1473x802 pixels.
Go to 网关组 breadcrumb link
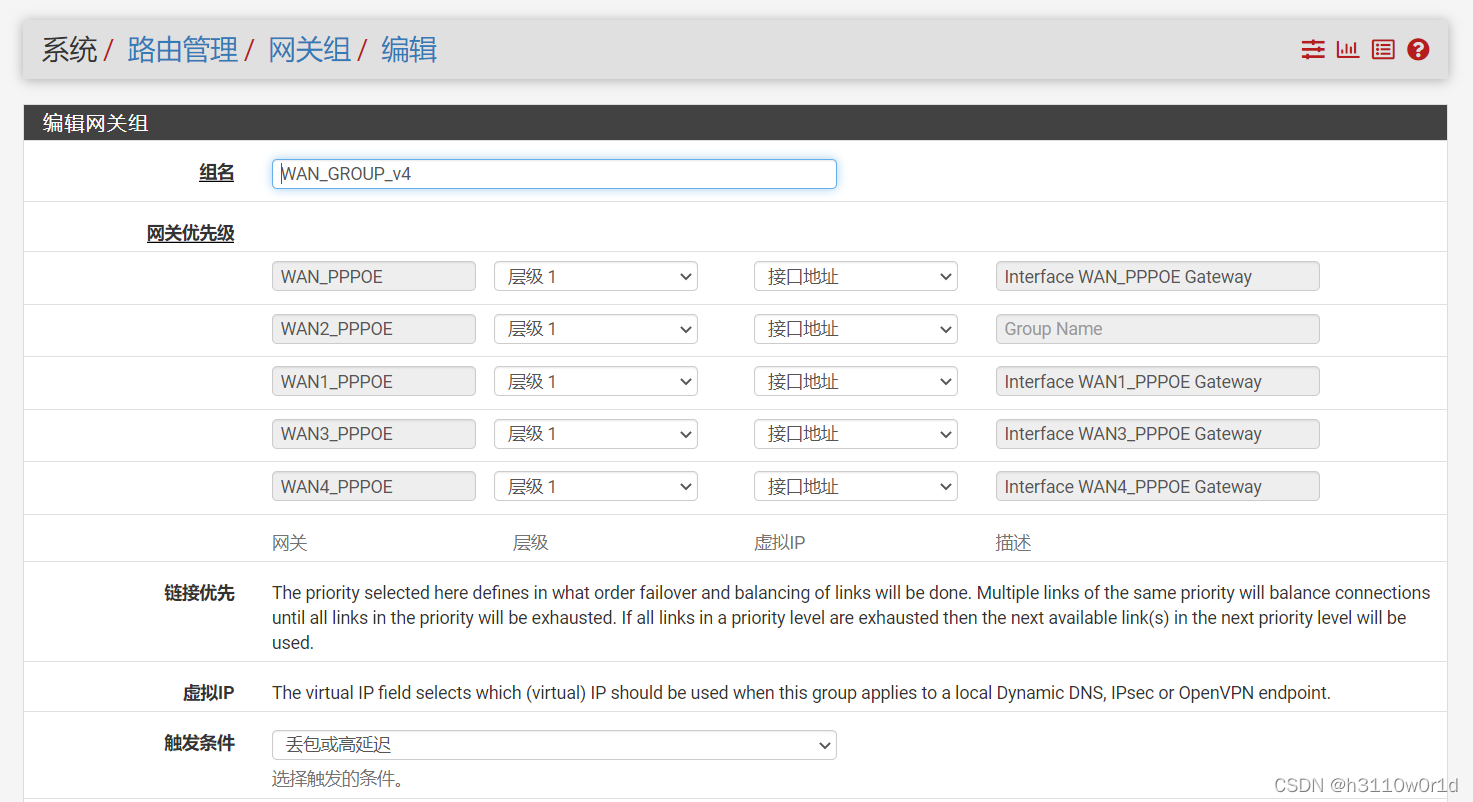(310, 50)
